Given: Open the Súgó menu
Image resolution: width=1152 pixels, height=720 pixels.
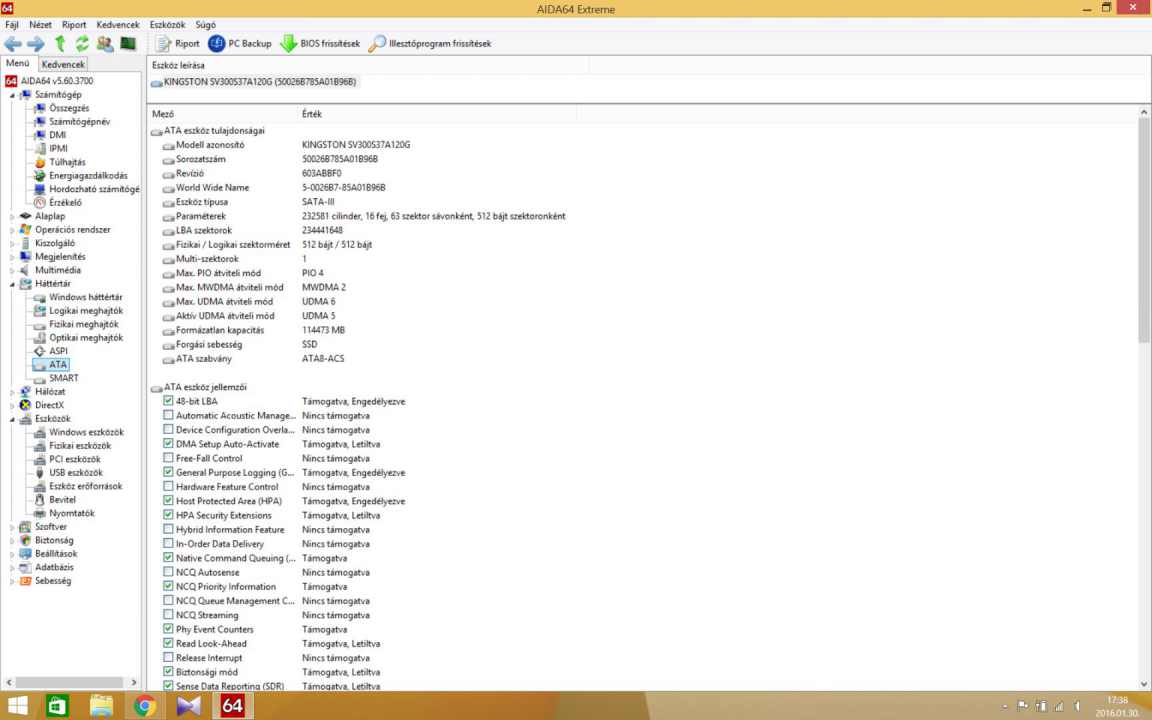Looking at the screenshot, I should pos(206,25).
